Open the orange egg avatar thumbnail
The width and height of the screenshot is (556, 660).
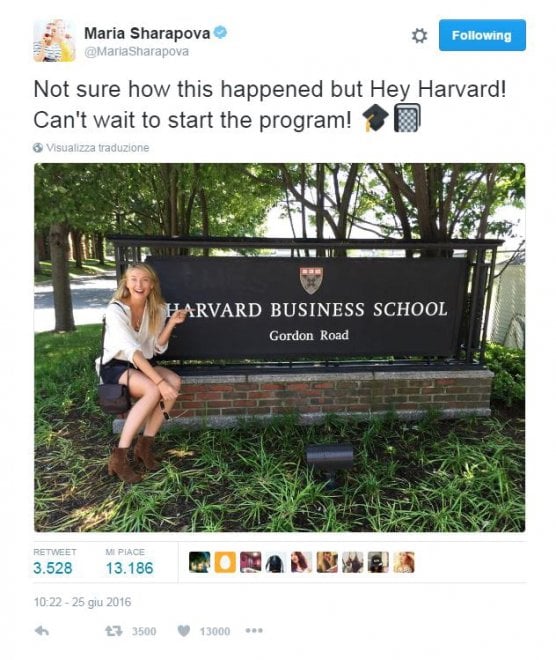pos(225,562)
